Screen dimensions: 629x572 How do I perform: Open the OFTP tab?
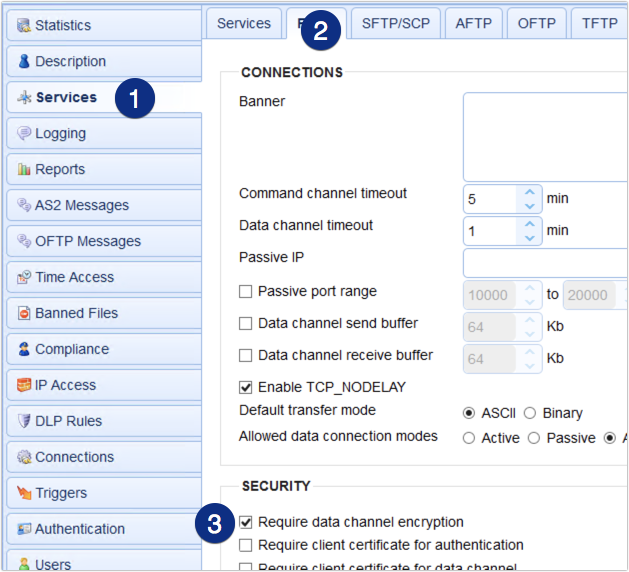click(x=536, y=23)
